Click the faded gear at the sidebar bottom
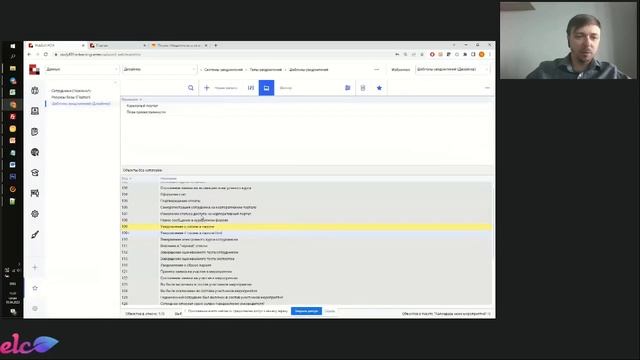The image size is (640, 360). pos(35,309)
